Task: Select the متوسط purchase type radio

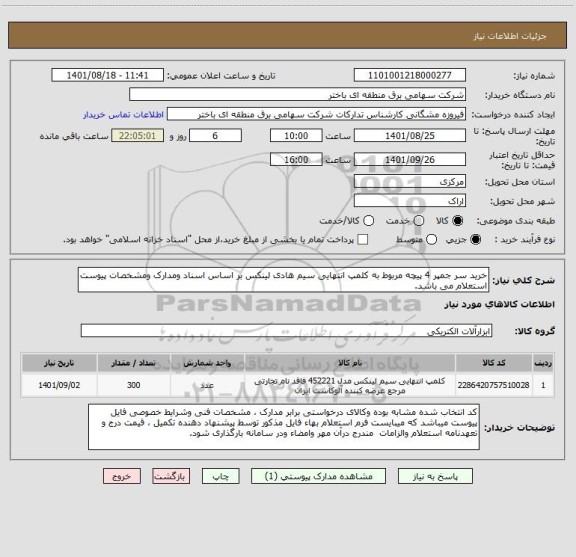Action: coord(431,240)
